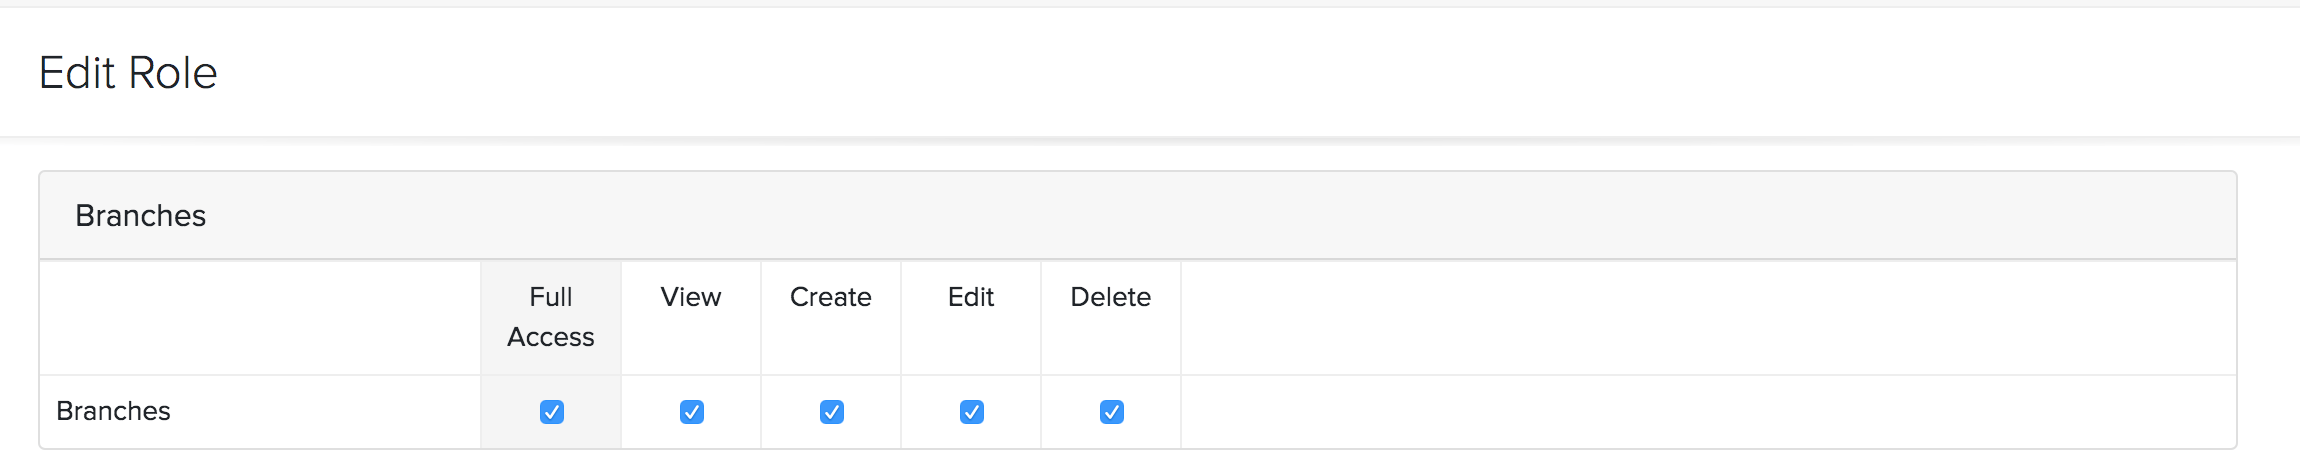
Task: Click white header bar beside Edit Role title
Action: click(1200, 73)
